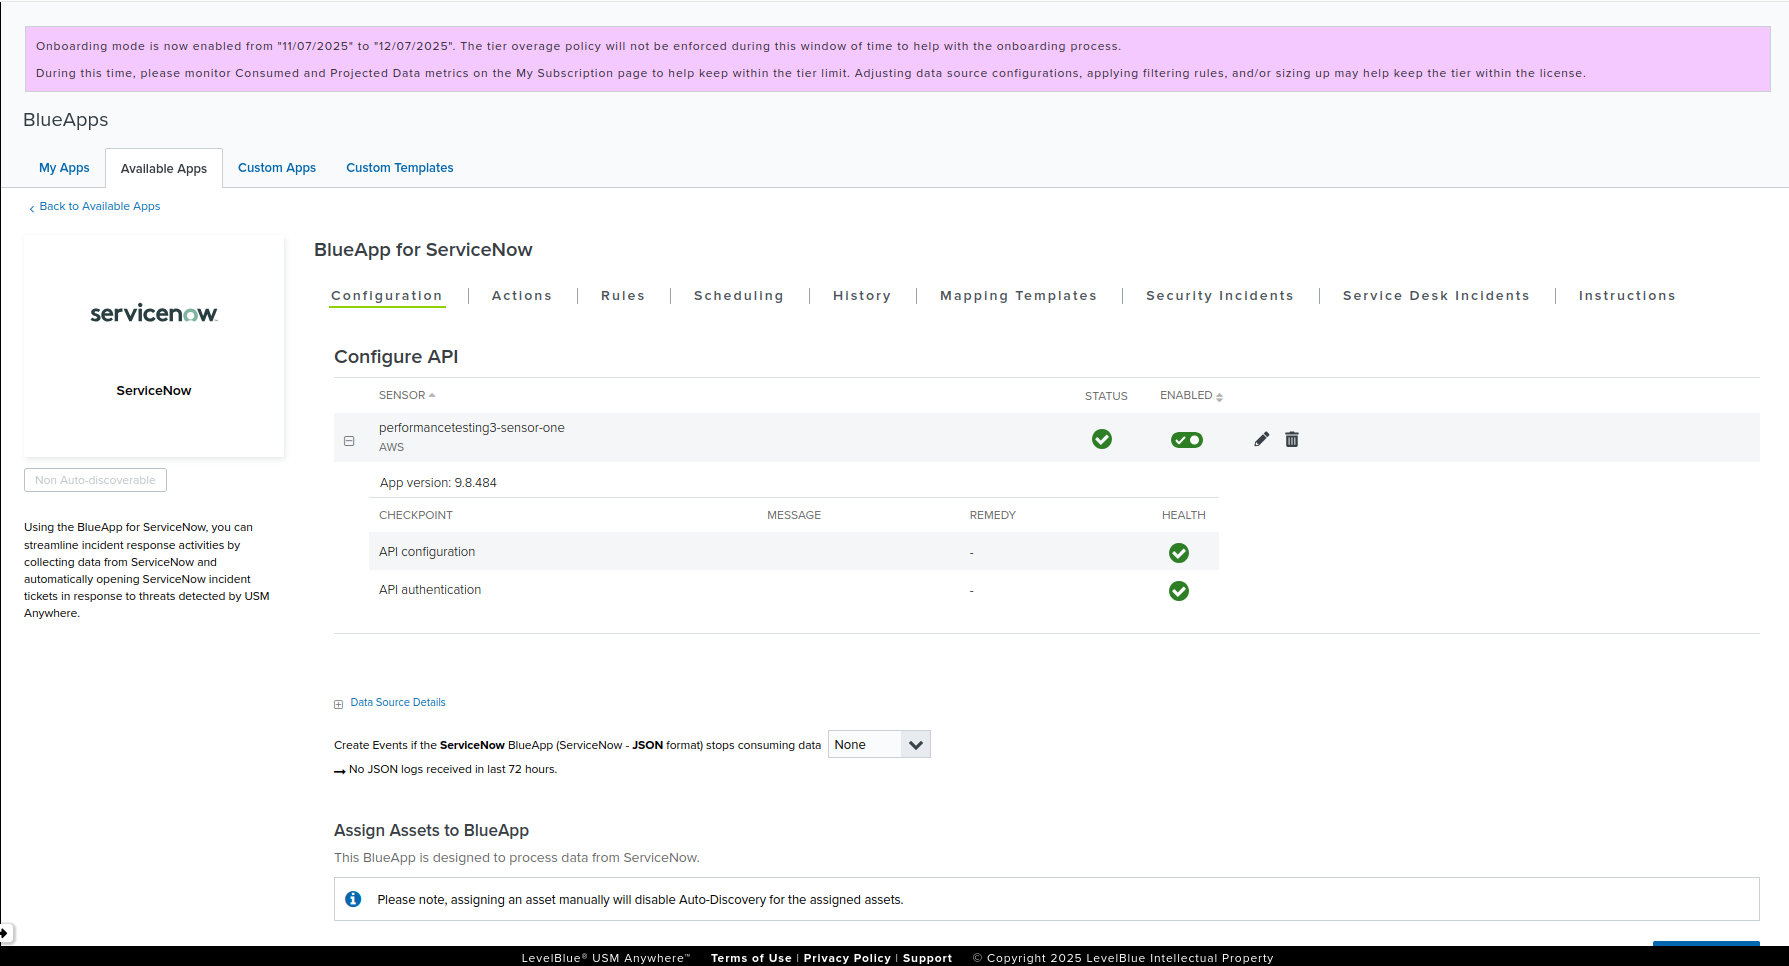This screenshot has width=1789, height=966.
Task: Click the MESSAGE column header
Action: pyautogui.click(x=794, y=515)
